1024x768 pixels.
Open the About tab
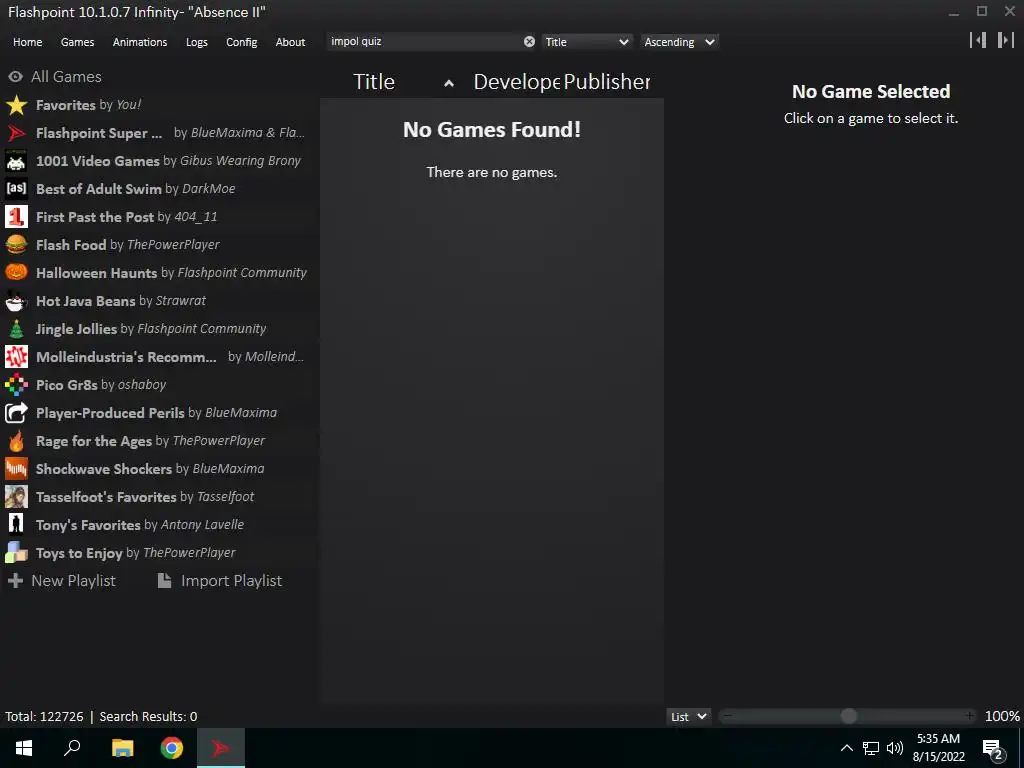(290, 42)
